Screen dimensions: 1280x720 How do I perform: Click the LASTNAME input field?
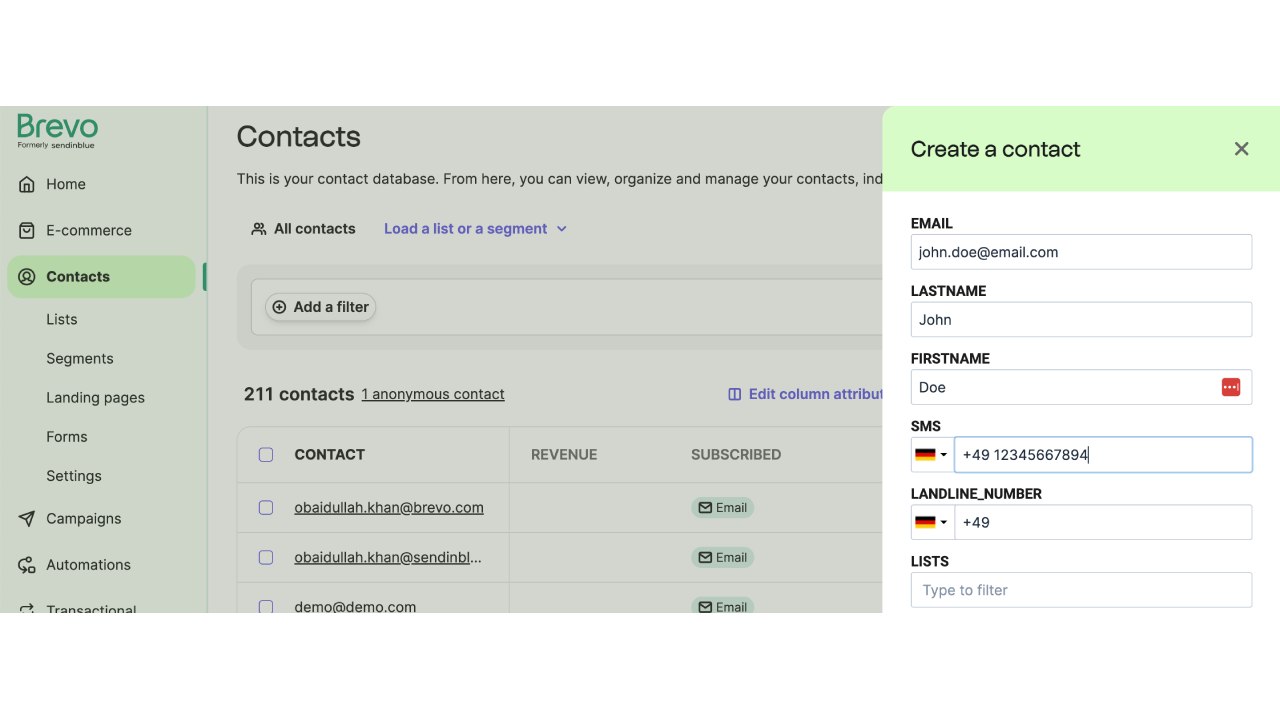1081,320
